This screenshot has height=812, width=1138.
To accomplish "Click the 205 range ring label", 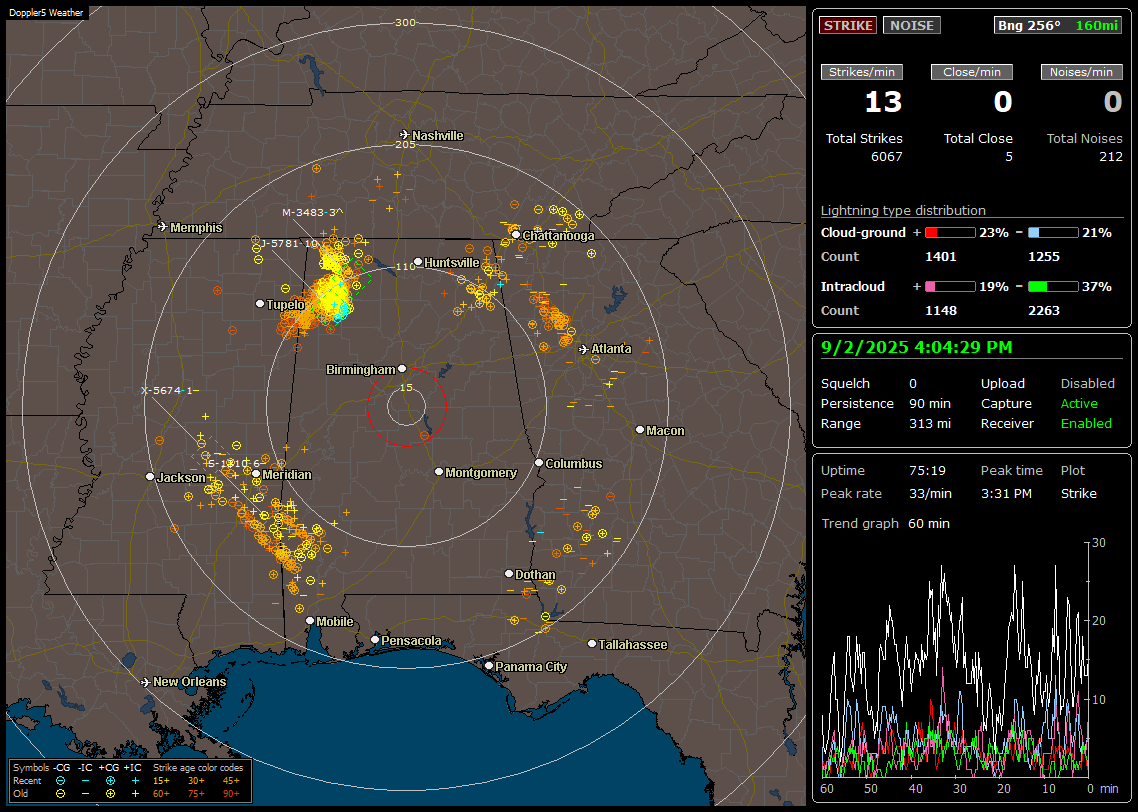I will click(x=406, y=144).
